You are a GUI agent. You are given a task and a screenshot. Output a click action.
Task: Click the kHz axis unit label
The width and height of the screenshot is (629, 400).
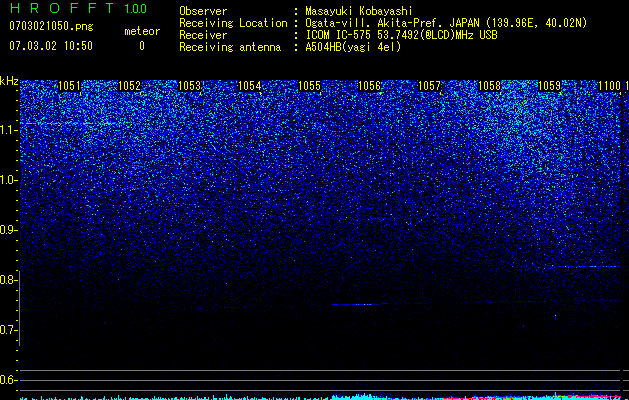pos(9,81)
